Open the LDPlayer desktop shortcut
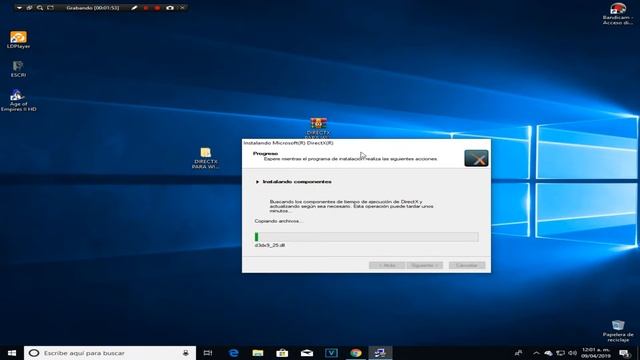640x360 pixels. [x=18, y=40]
